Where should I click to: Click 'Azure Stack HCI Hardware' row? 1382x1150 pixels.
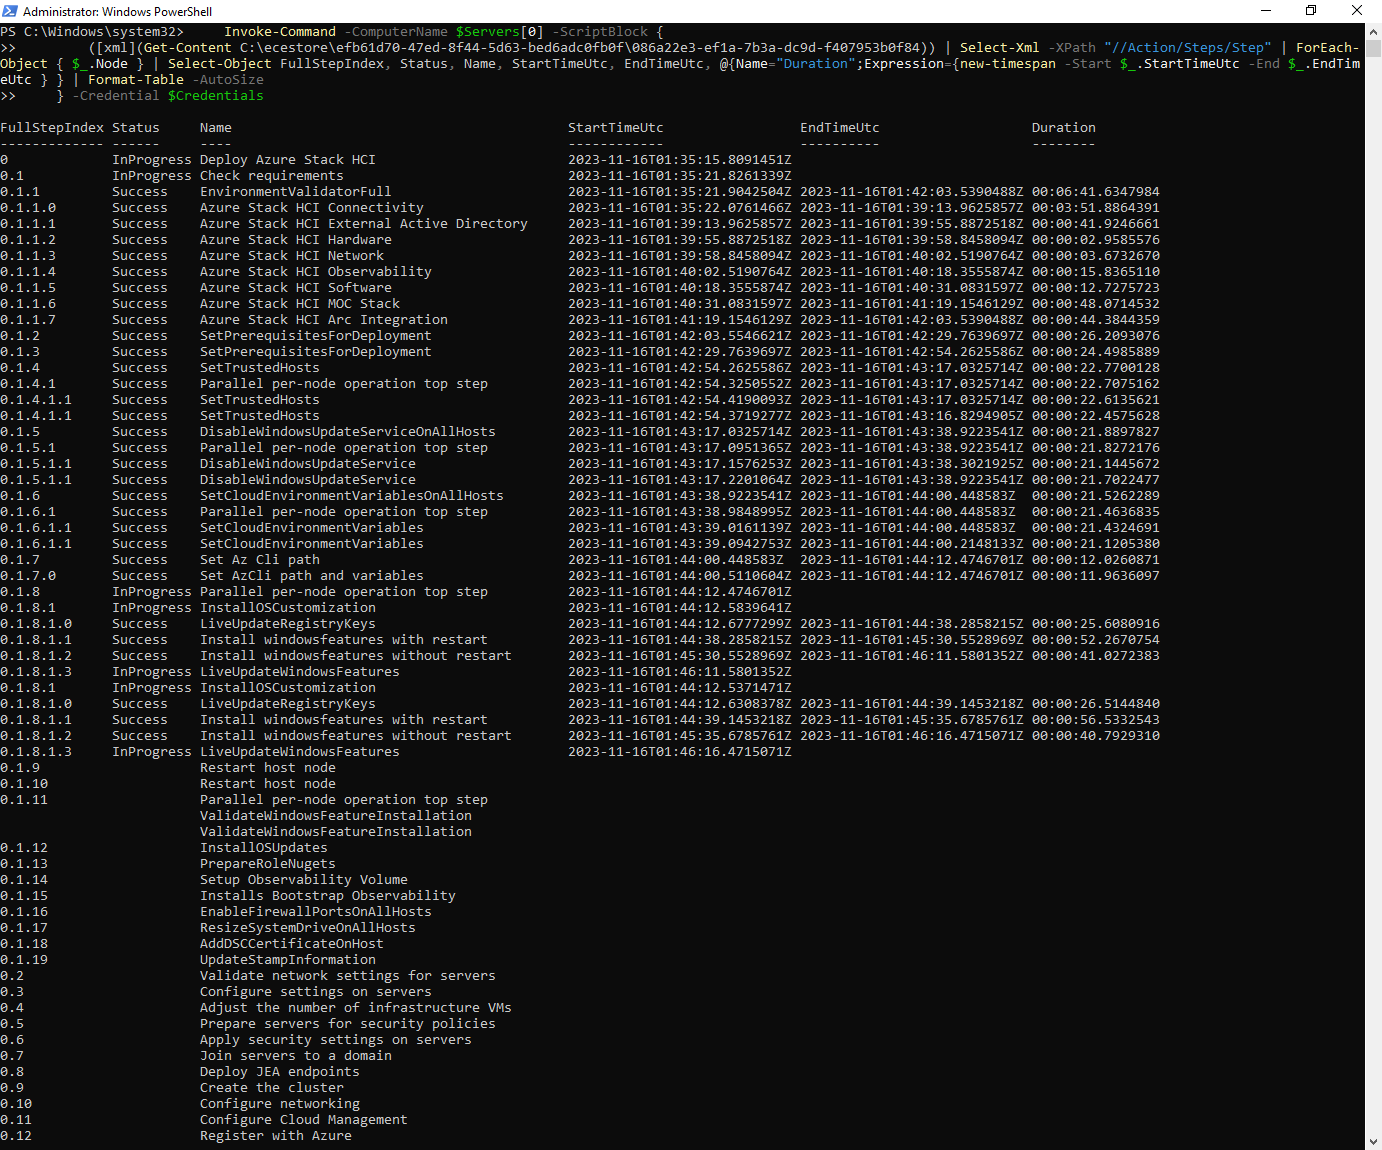coord(296,240)
